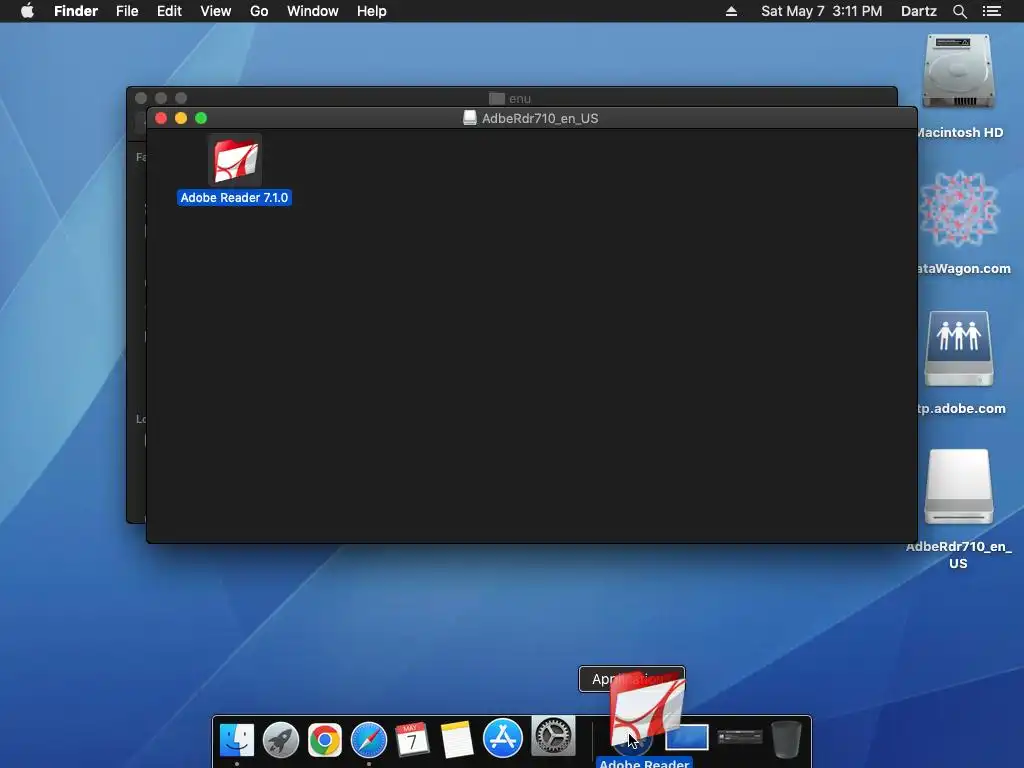Close the AdbeRdr710_en_US window
The height and width of the screenshot is (768, 1024).
tap(161, 118)
